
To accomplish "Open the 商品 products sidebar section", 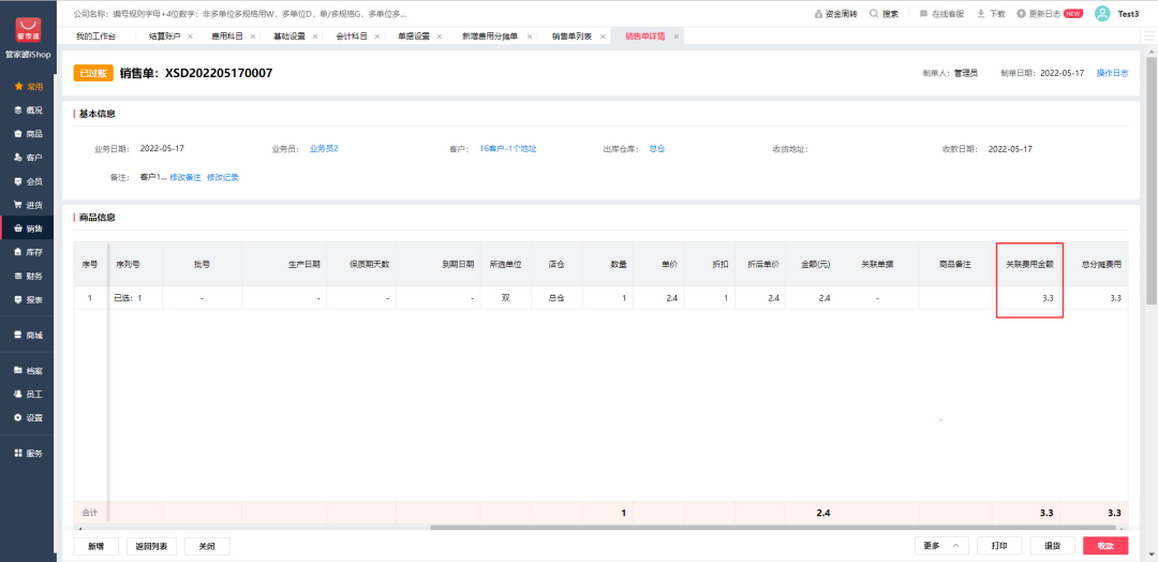I will coord(28,134).
